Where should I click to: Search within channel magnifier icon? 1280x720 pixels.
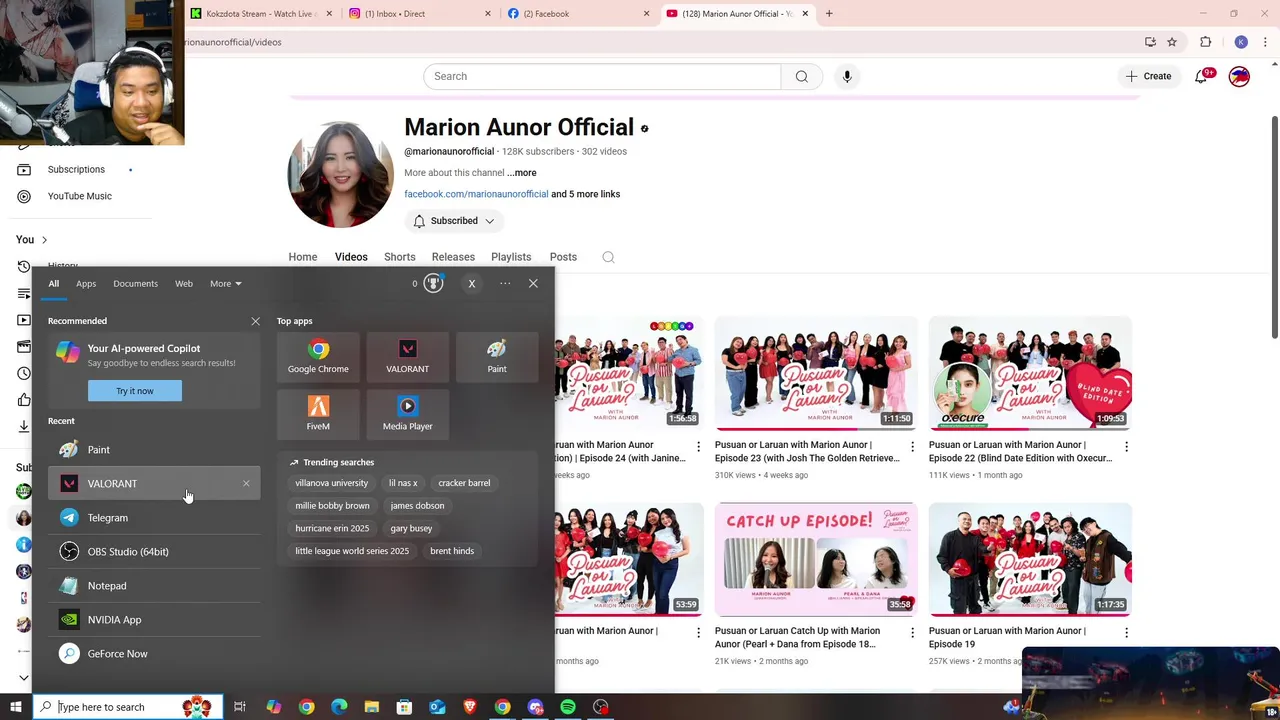click(608, 257)
